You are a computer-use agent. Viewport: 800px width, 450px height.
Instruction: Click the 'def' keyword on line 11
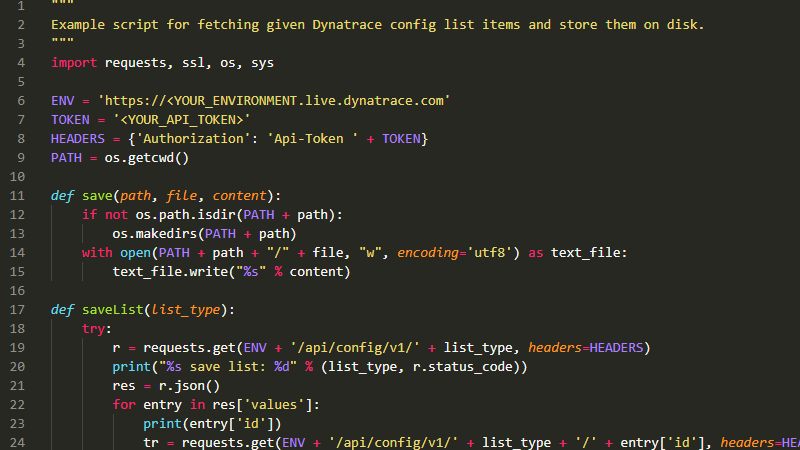point(62,196)
